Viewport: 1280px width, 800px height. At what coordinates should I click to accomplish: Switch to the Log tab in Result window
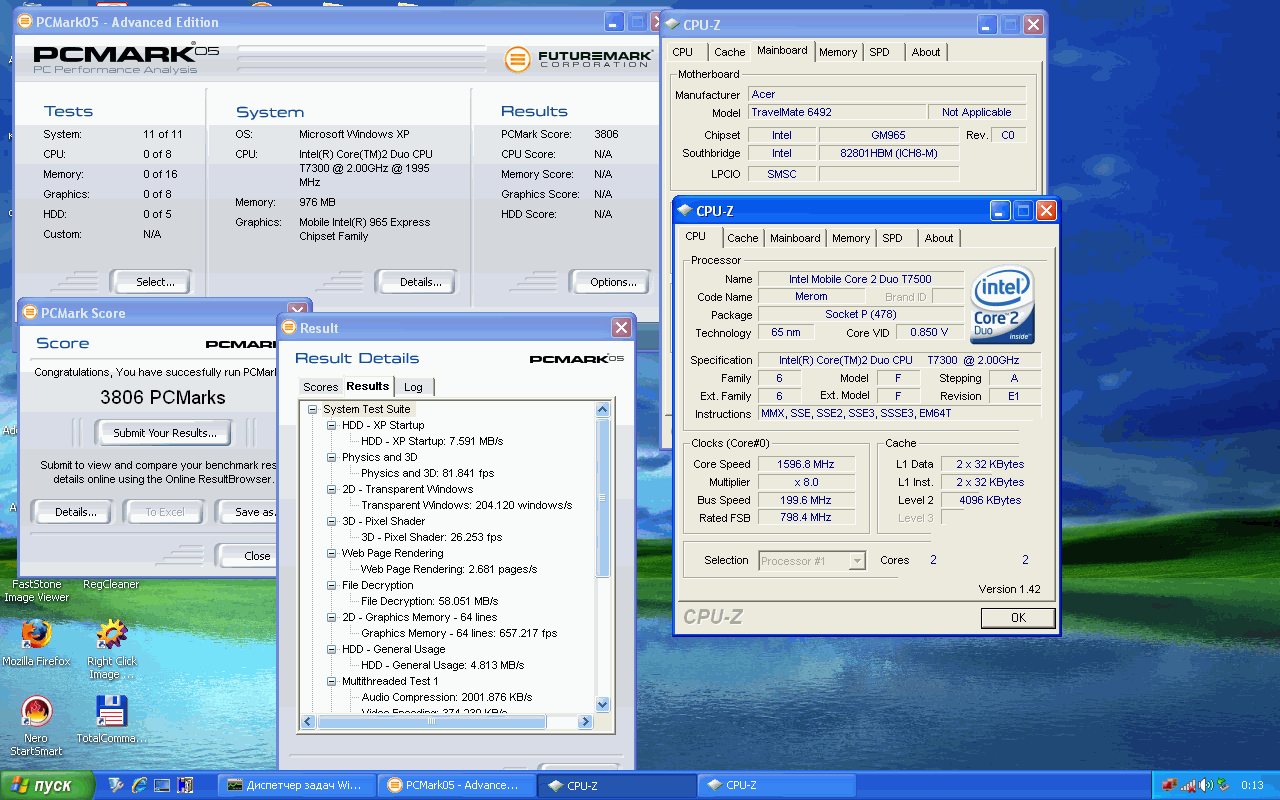pos(413,387)
